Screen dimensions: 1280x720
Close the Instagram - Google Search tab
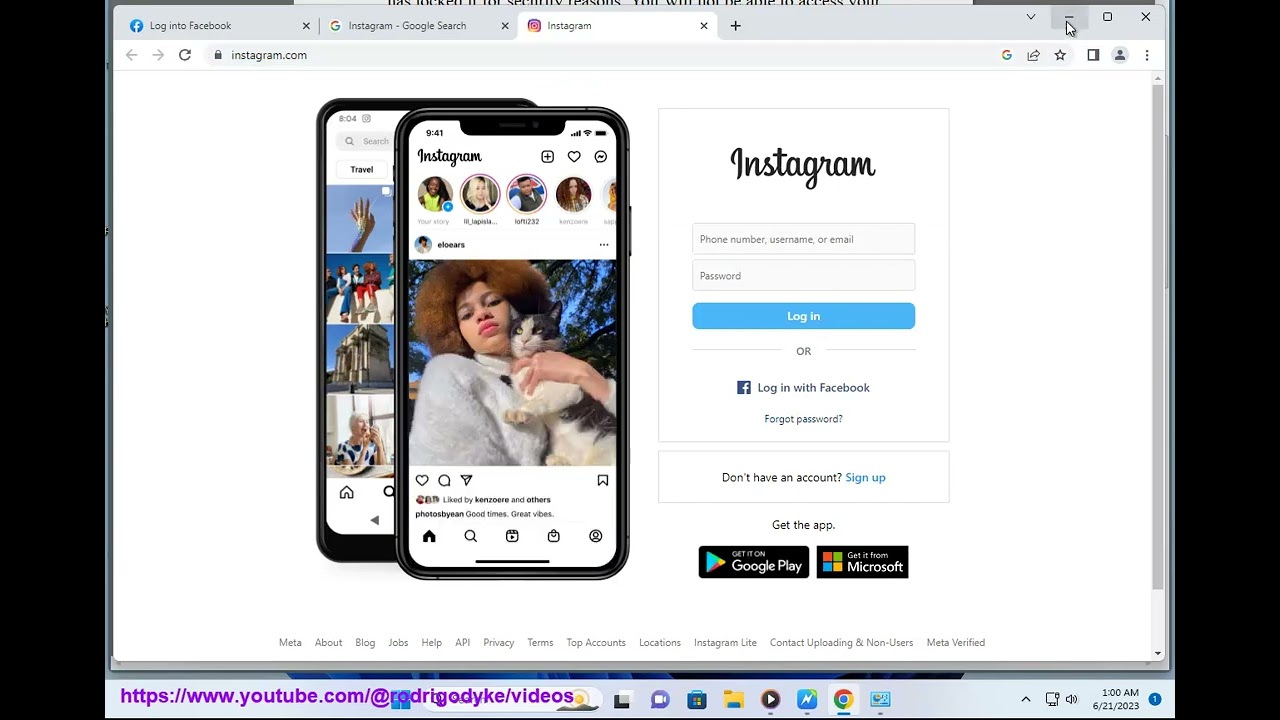(x=505, y=26)
